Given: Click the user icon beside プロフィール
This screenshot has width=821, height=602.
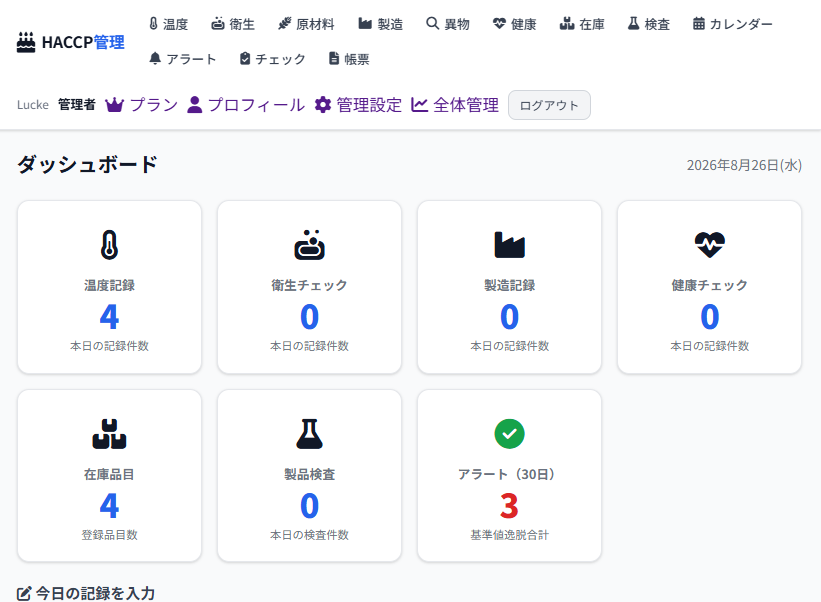Looking at the screenshot, I should 195,105.
